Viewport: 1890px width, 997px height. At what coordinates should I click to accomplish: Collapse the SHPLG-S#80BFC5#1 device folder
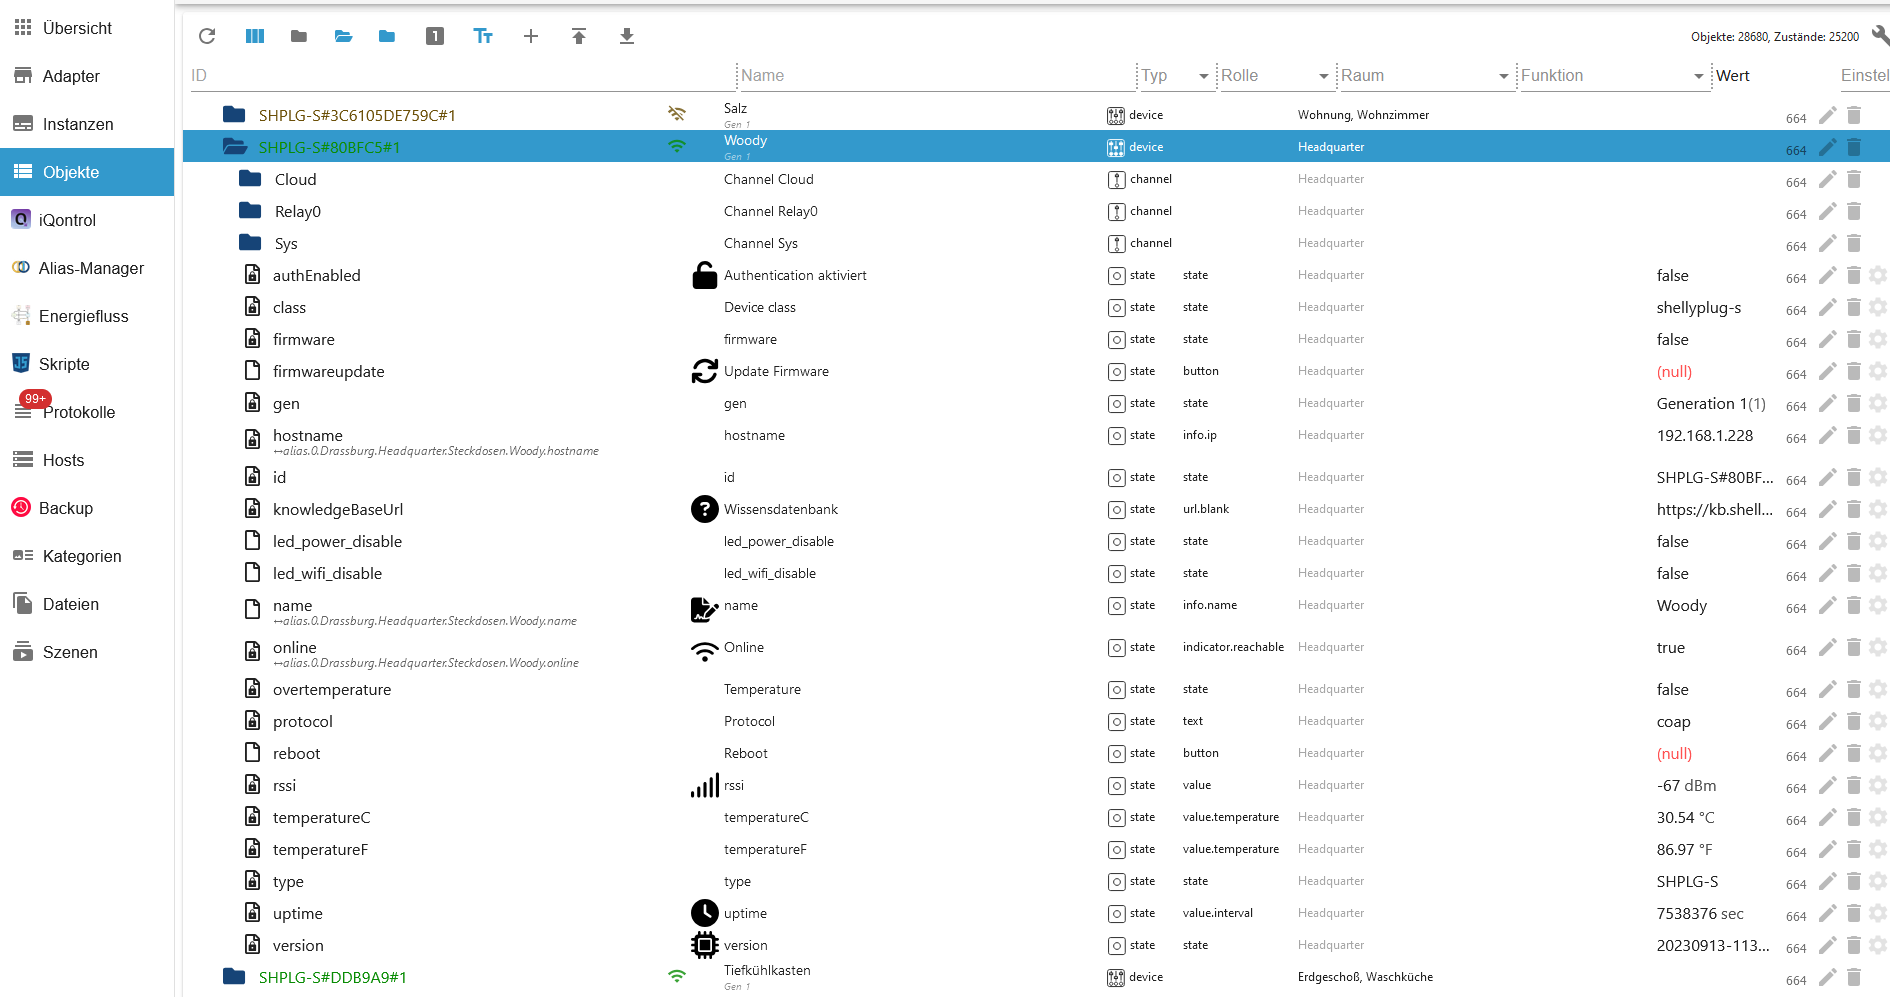pos(235,147)
